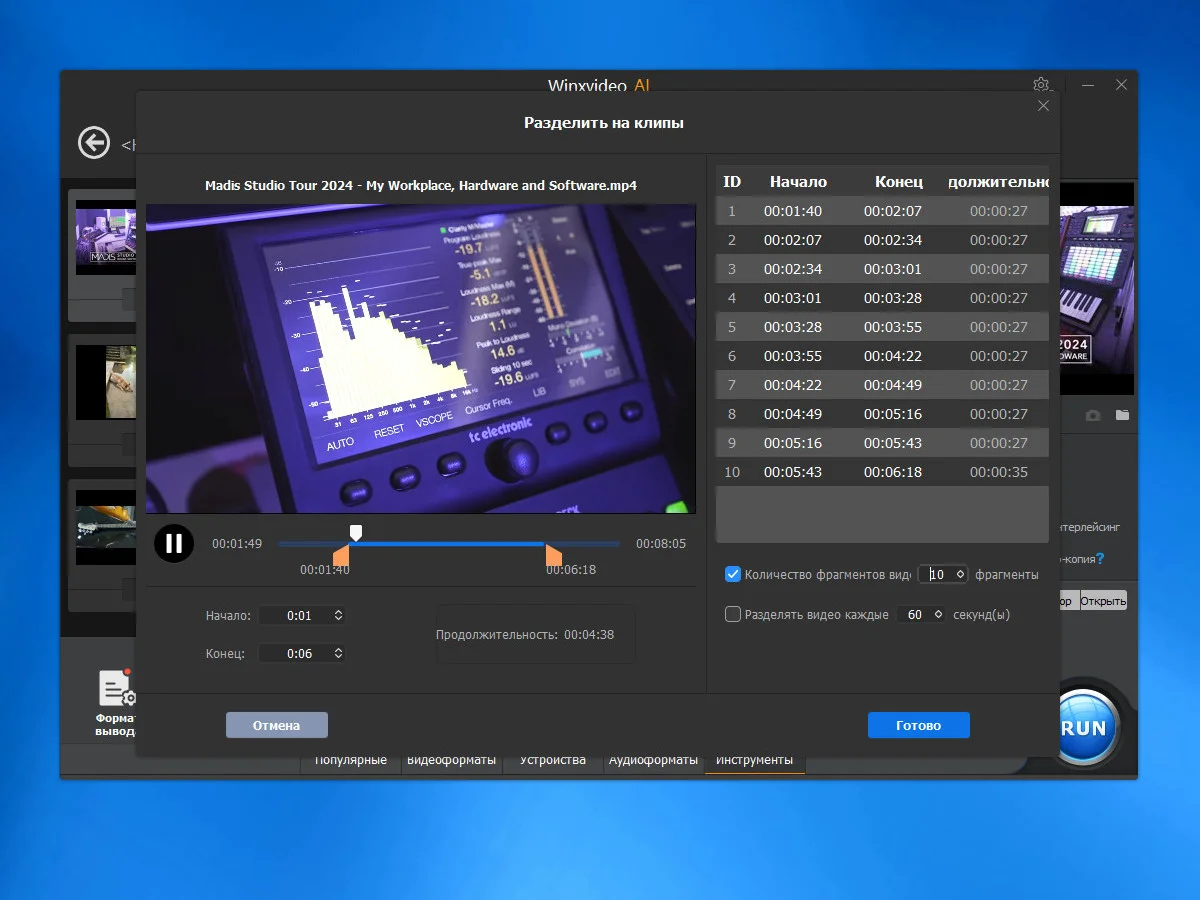Adjust the Конец time stepper
This screenshot has height=900, width=1200.
point(338,653)
